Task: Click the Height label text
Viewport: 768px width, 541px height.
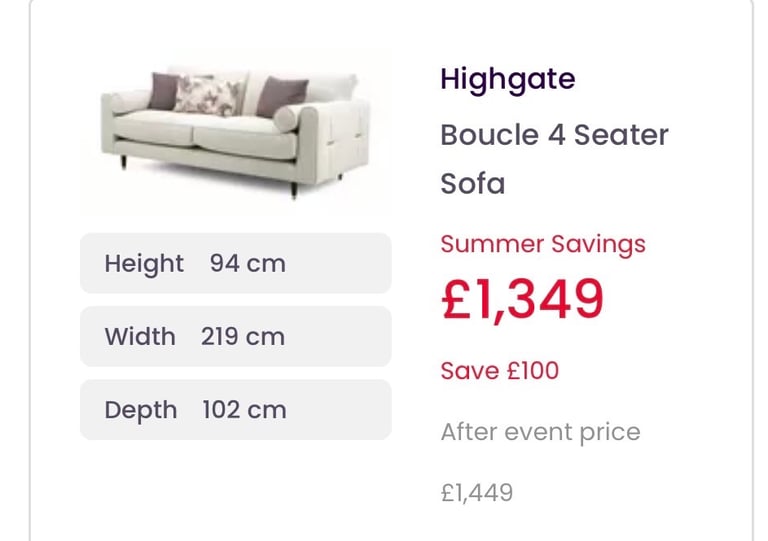Action: [x=144, y=264]
